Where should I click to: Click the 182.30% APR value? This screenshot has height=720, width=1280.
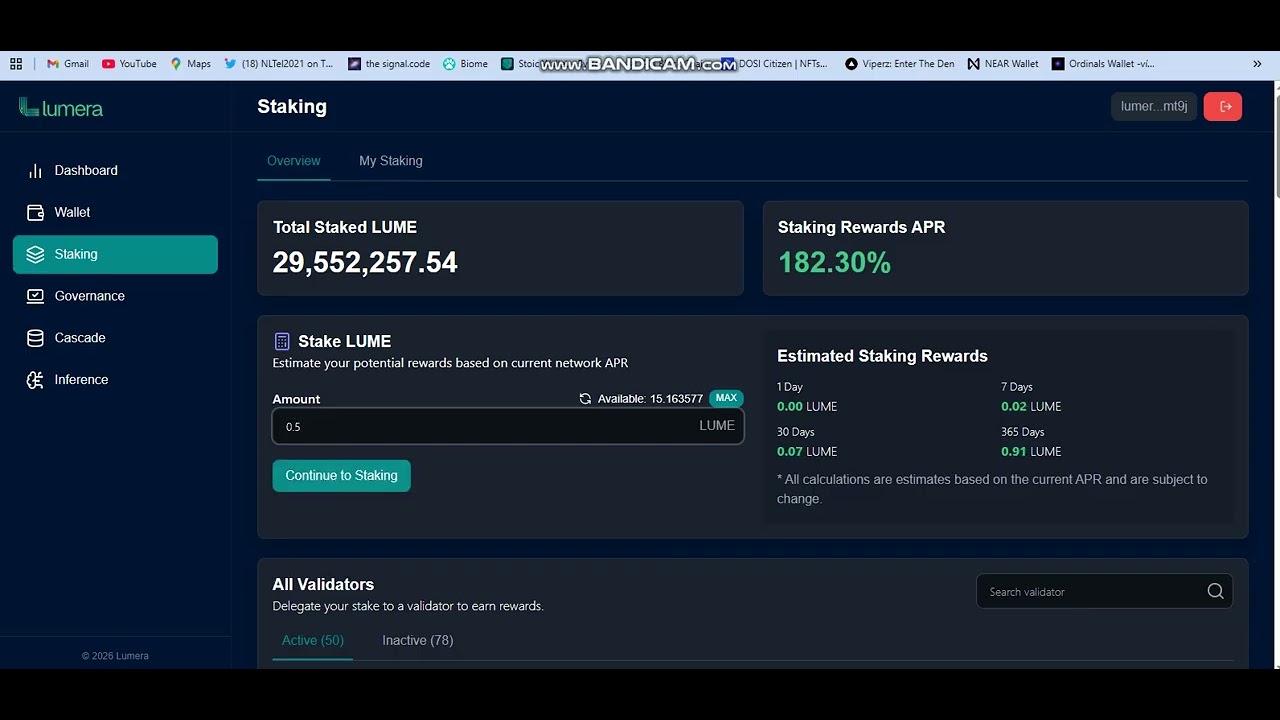pyautogui.click(x=834, y=262)
